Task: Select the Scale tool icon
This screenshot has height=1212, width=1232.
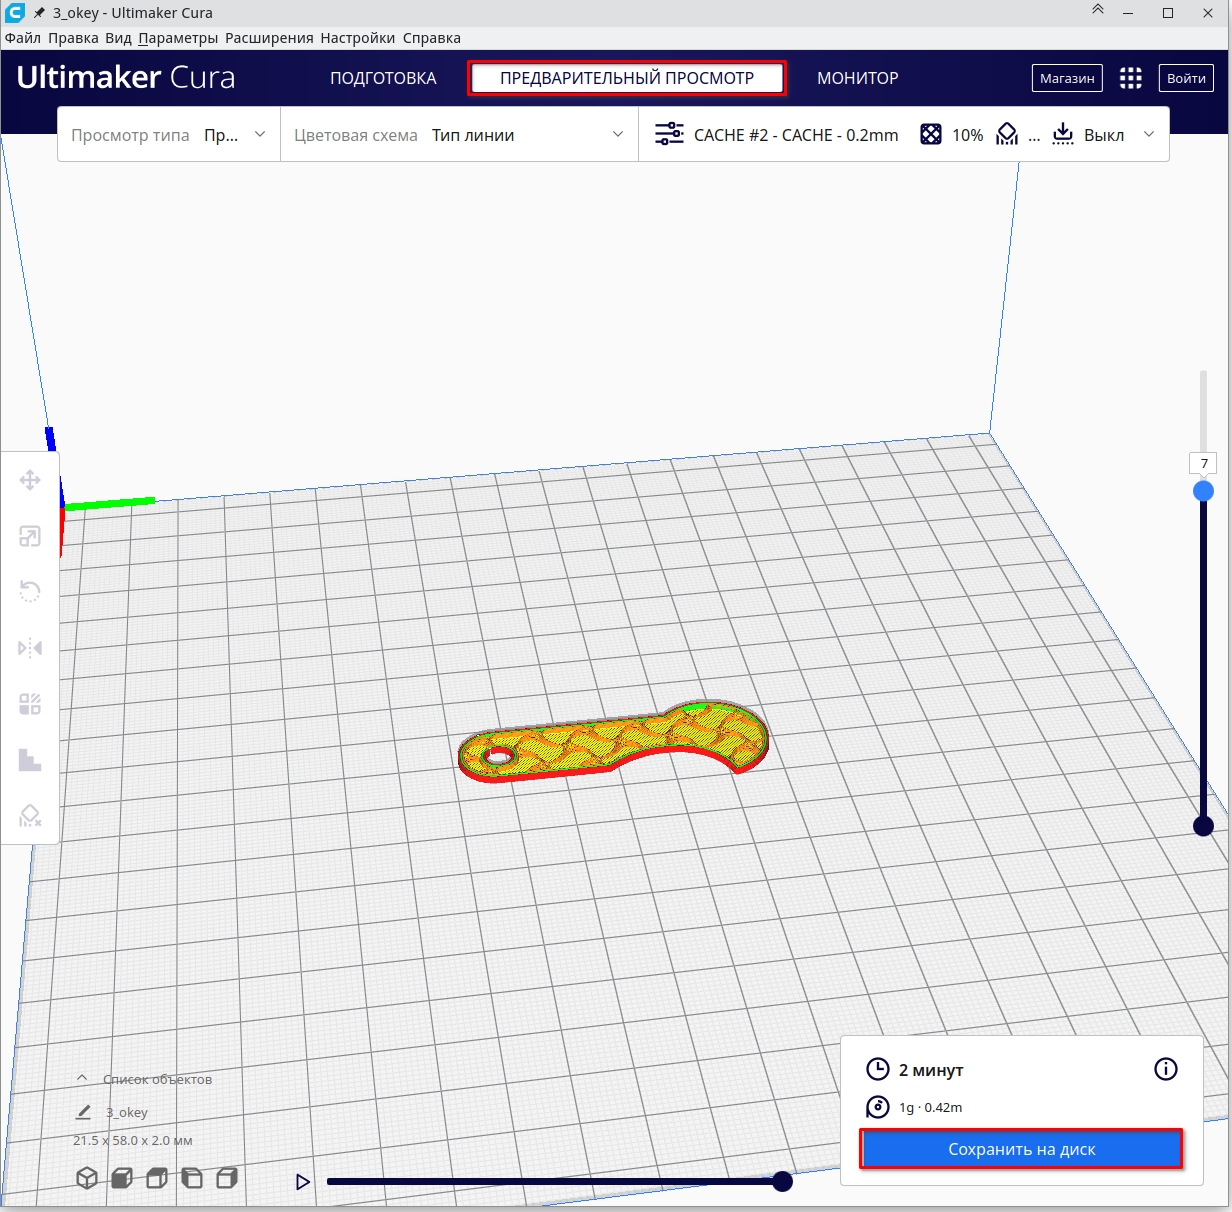Action: 30,537
